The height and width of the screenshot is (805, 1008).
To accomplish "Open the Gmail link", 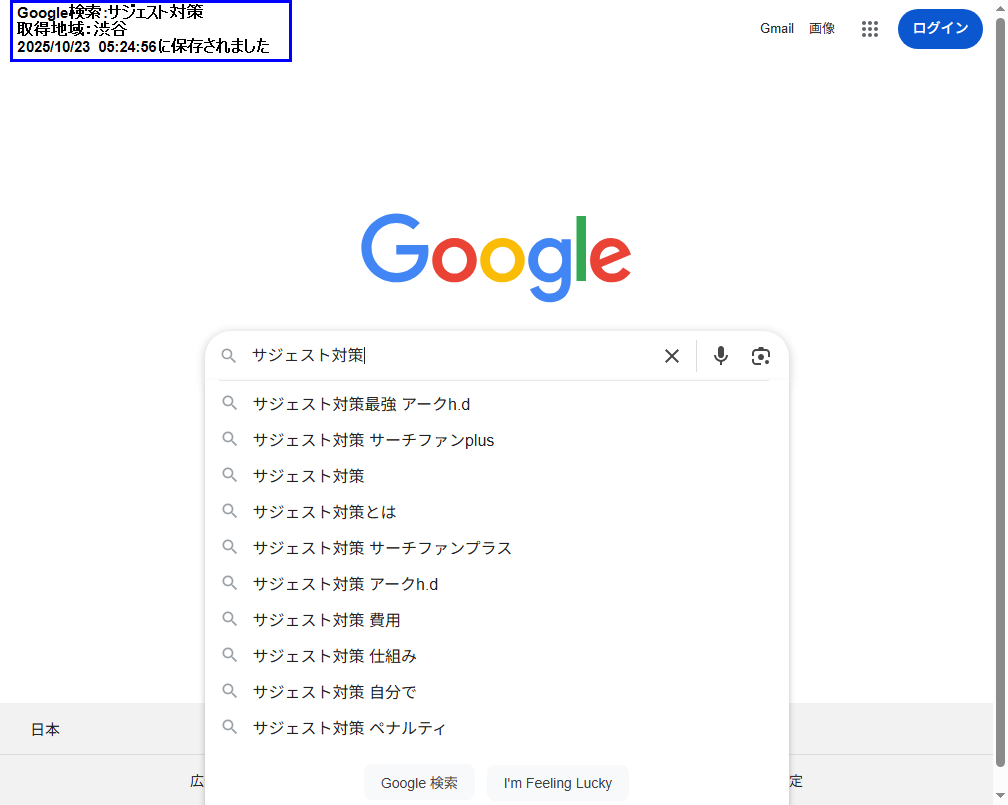I will pos(777,29).
